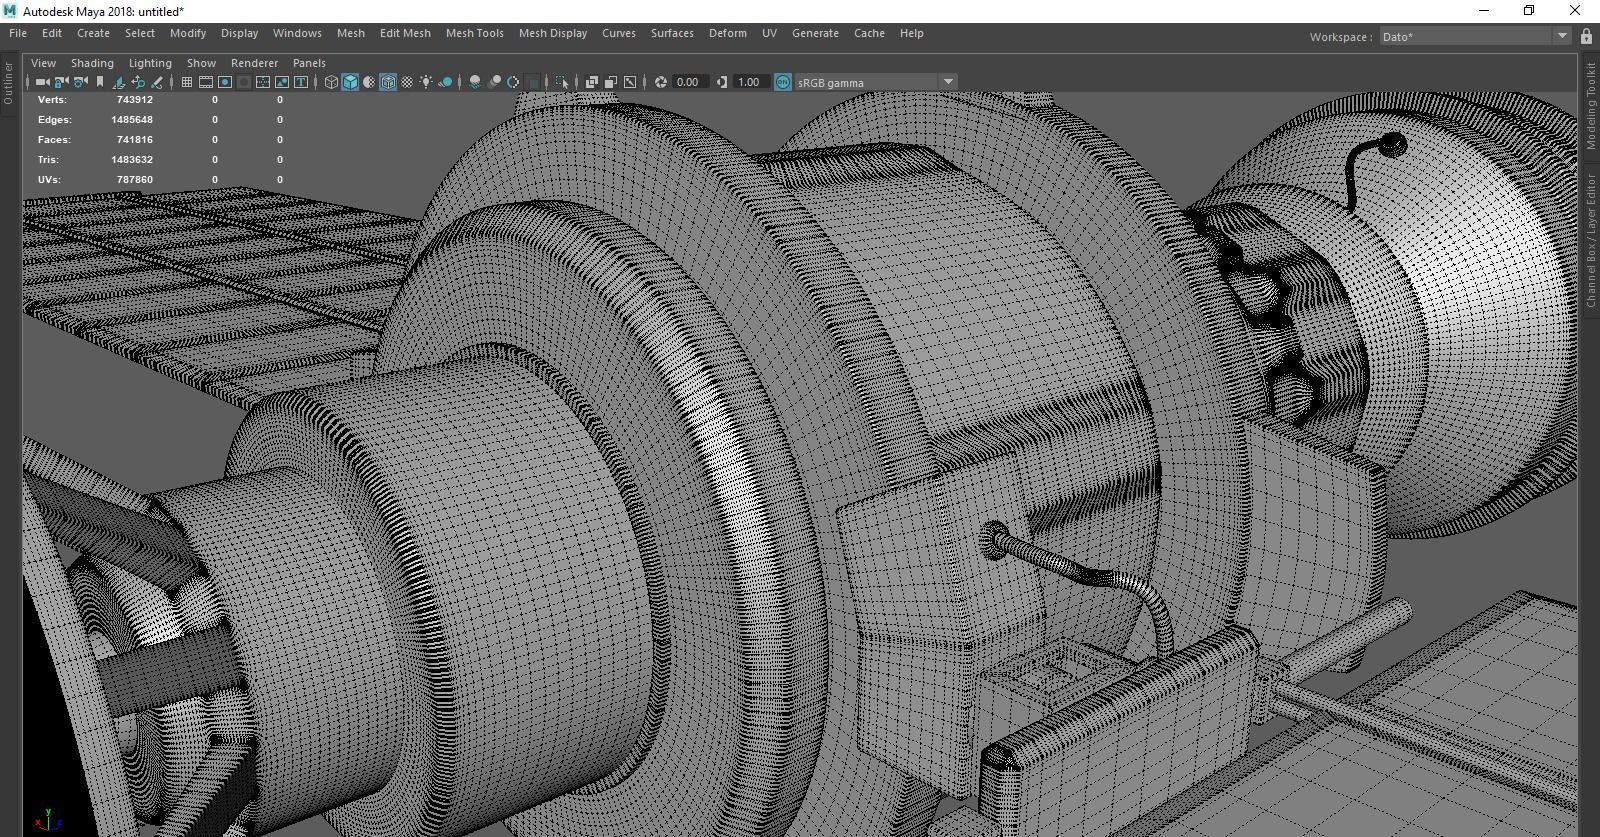Toggle the Field Chart icon

pos(263,82)
